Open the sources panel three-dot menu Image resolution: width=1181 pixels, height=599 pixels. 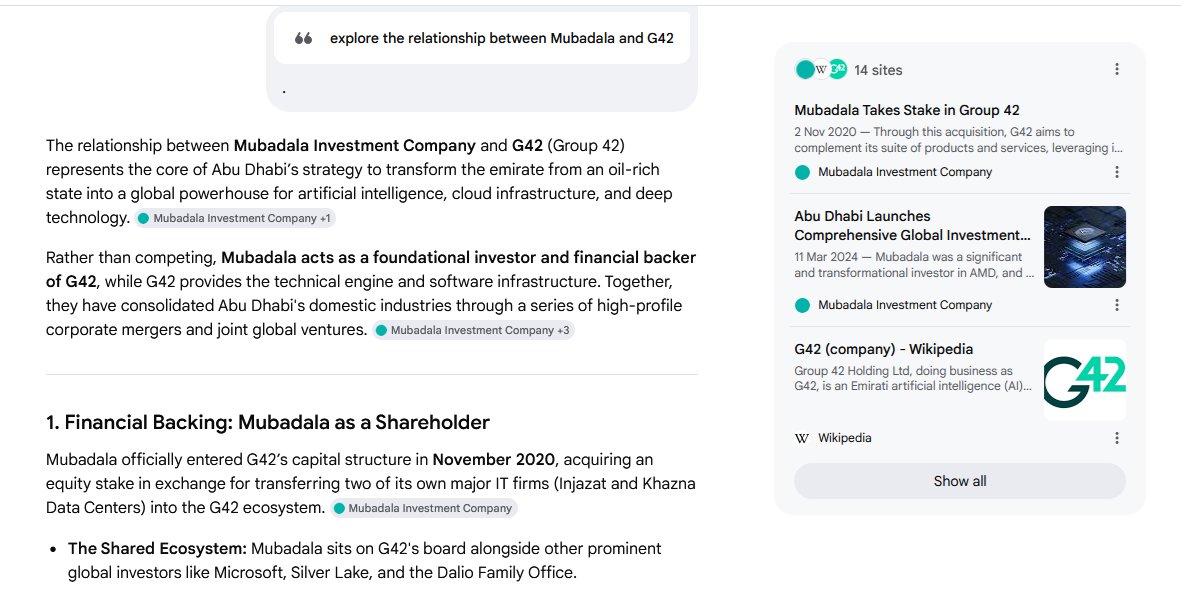coord(1116,69)
